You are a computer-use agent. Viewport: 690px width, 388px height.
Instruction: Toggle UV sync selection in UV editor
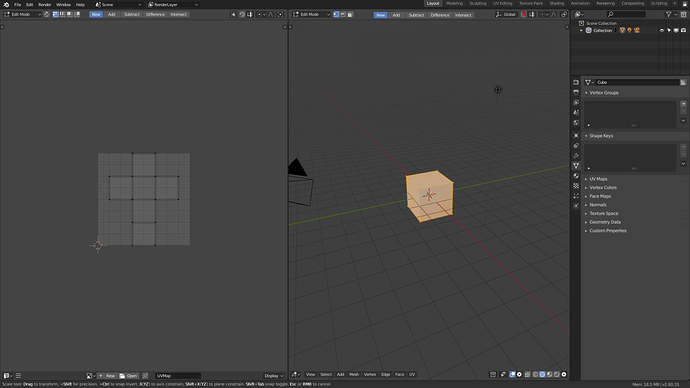[47, 15]
